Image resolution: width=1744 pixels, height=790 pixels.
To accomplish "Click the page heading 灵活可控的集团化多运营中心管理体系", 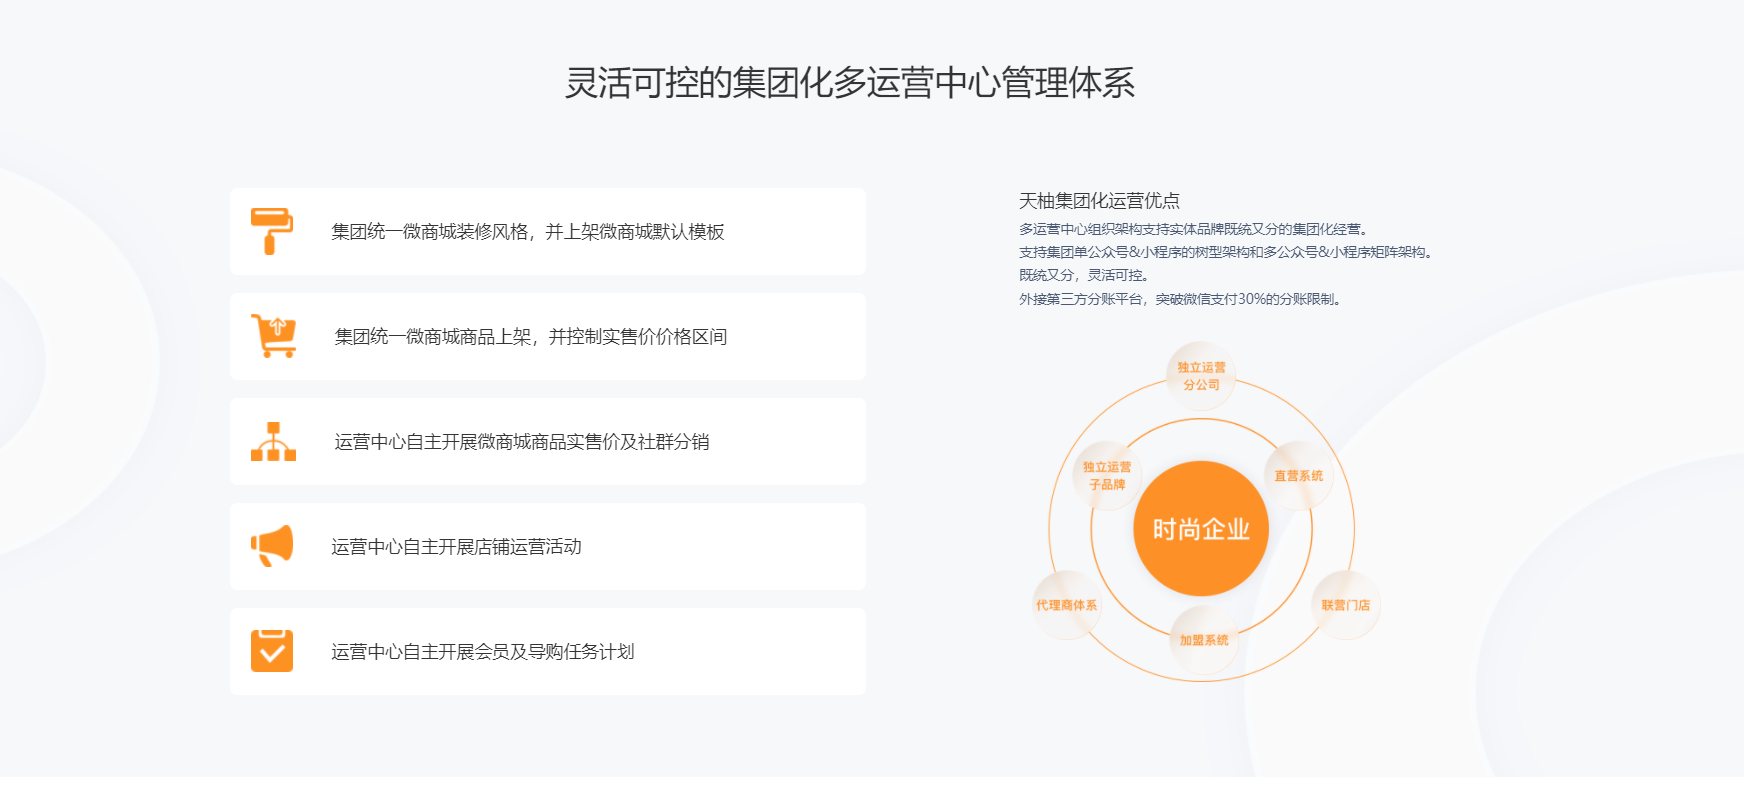I will coord(850,83).
